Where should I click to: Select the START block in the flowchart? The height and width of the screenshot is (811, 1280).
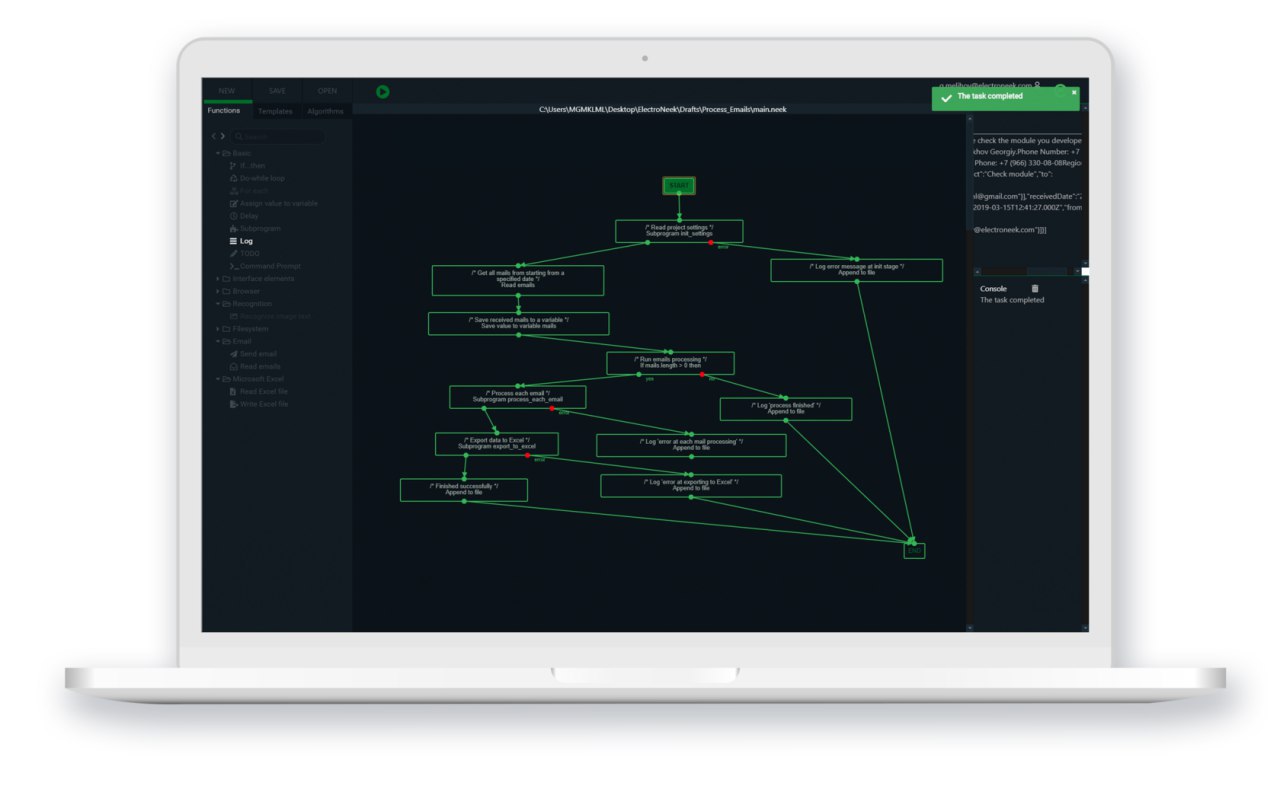pos(678,186)
